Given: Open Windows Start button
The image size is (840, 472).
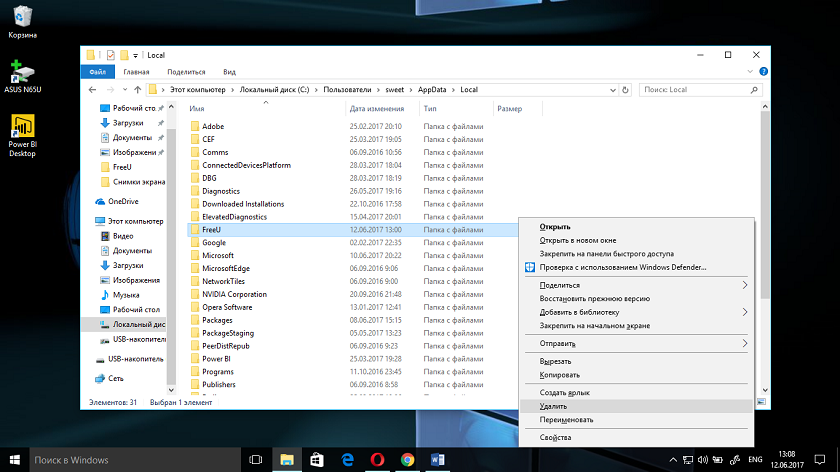Looking at the screenshot, I should tap(14, 460).
